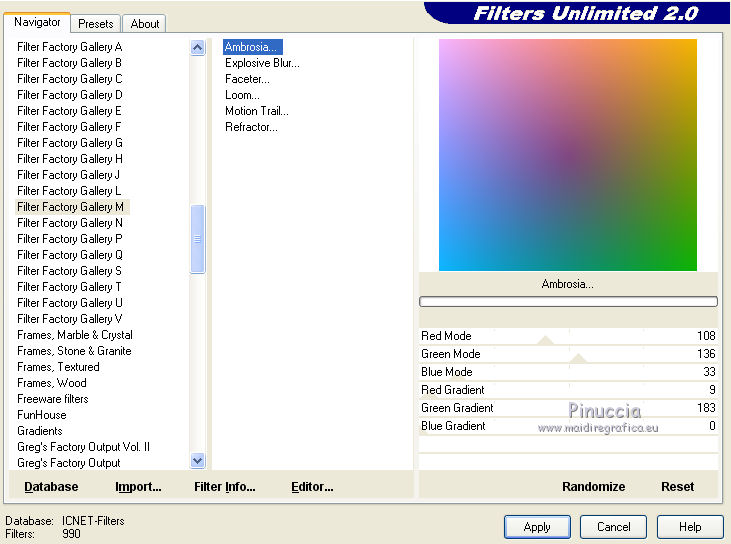Choose the Motion Trail filter
The image size is (731, 544).
pos(256,111)
